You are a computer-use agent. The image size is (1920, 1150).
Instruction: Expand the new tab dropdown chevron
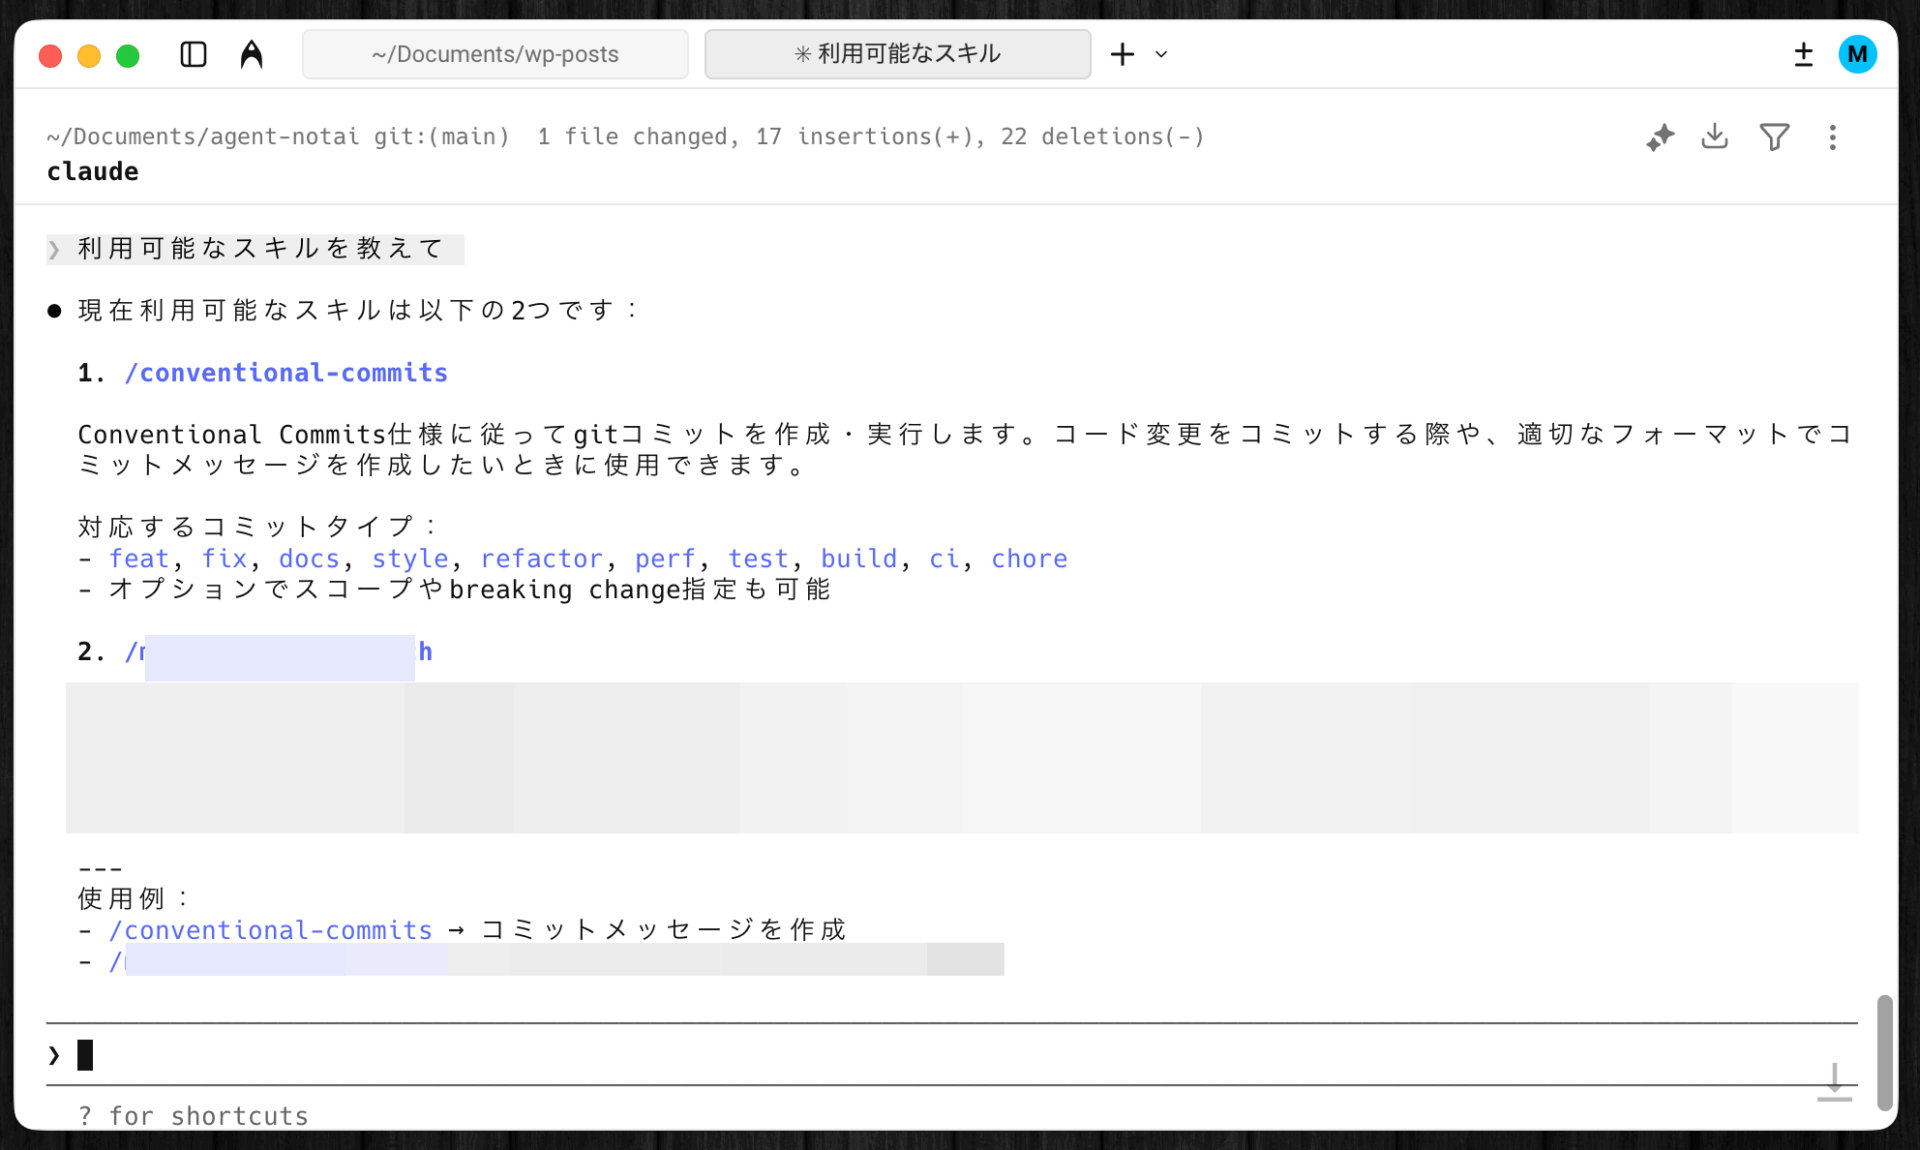coord(1161,54)
